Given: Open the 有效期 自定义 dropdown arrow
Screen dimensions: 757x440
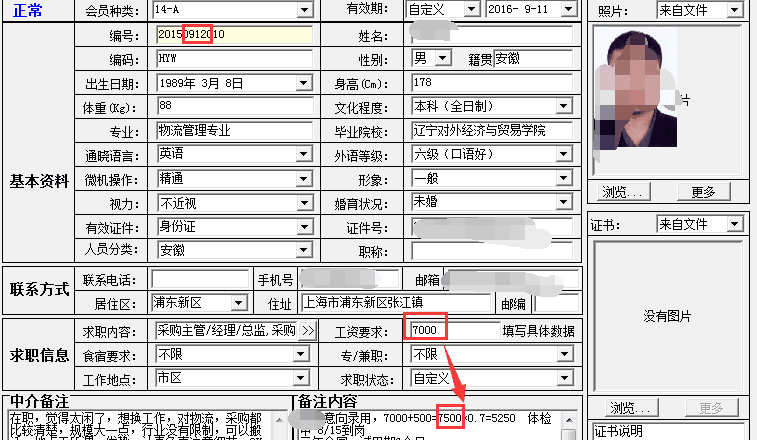Looking at the screenshot, I should pos(471,9).
